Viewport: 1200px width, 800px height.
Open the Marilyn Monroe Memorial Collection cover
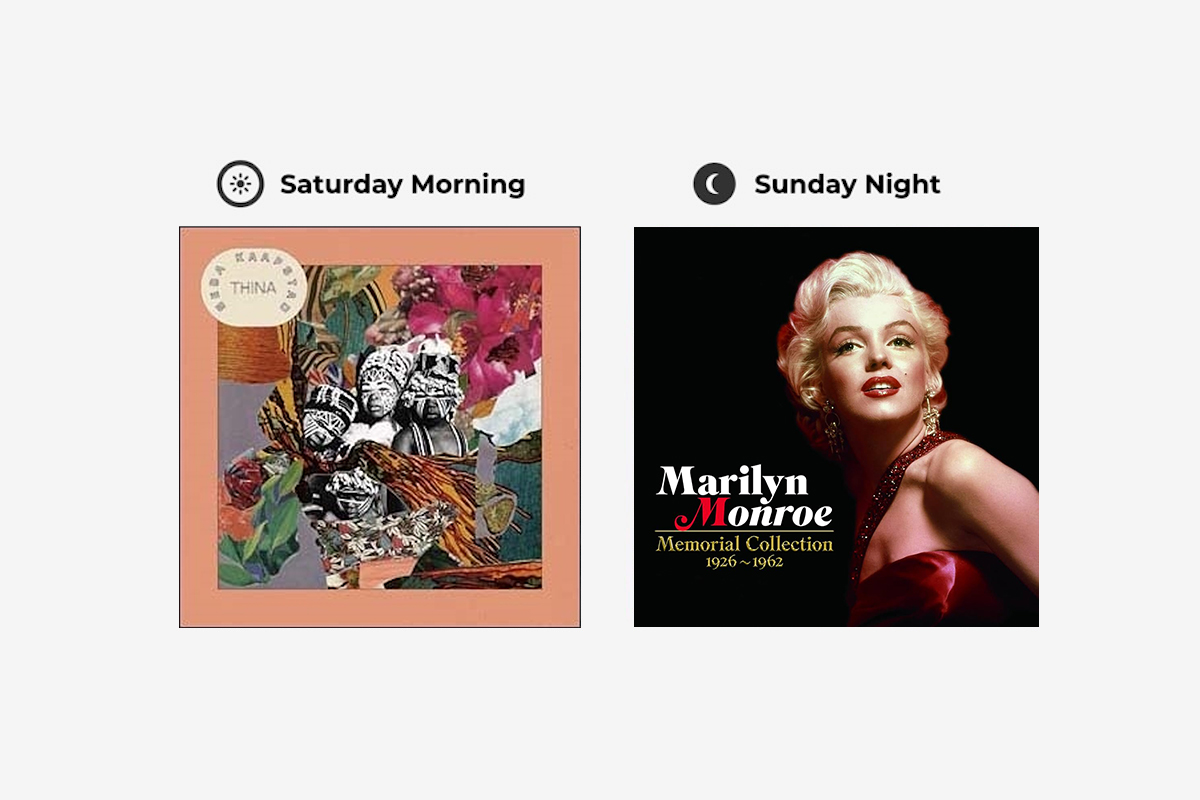pyautogui.click(x=836, y=427)
